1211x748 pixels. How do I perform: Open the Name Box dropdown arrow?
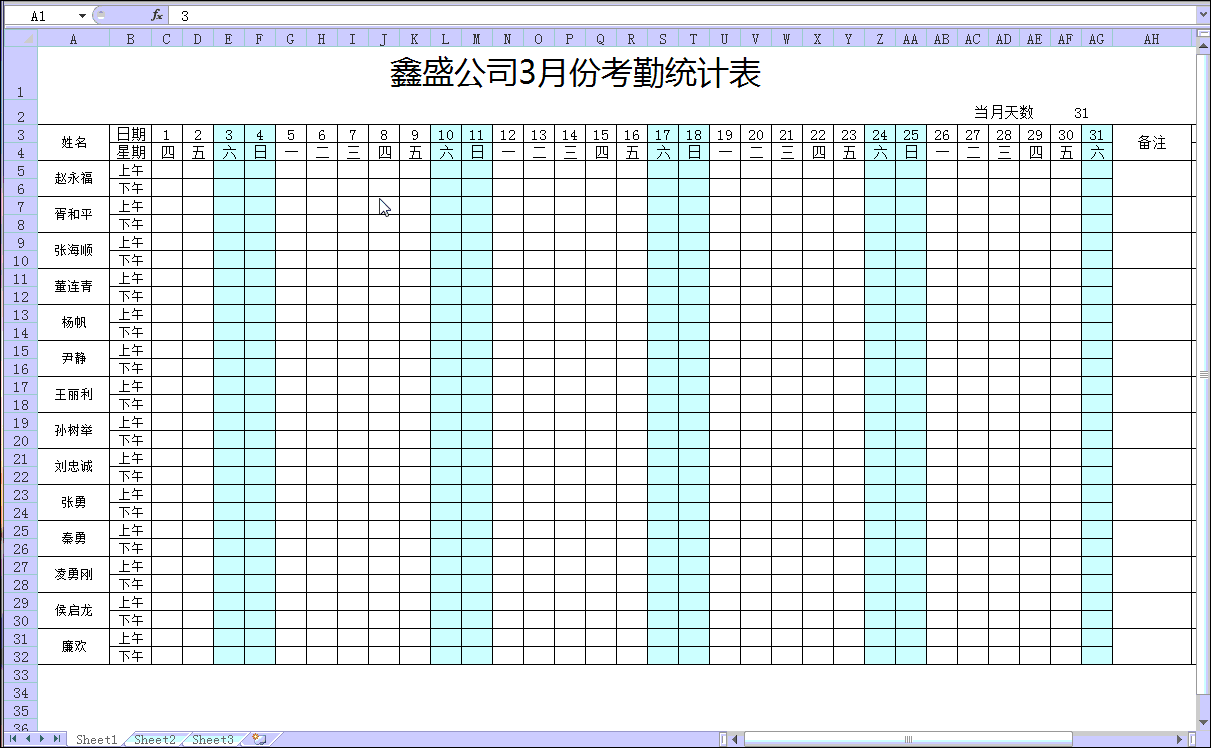(82, 16)
